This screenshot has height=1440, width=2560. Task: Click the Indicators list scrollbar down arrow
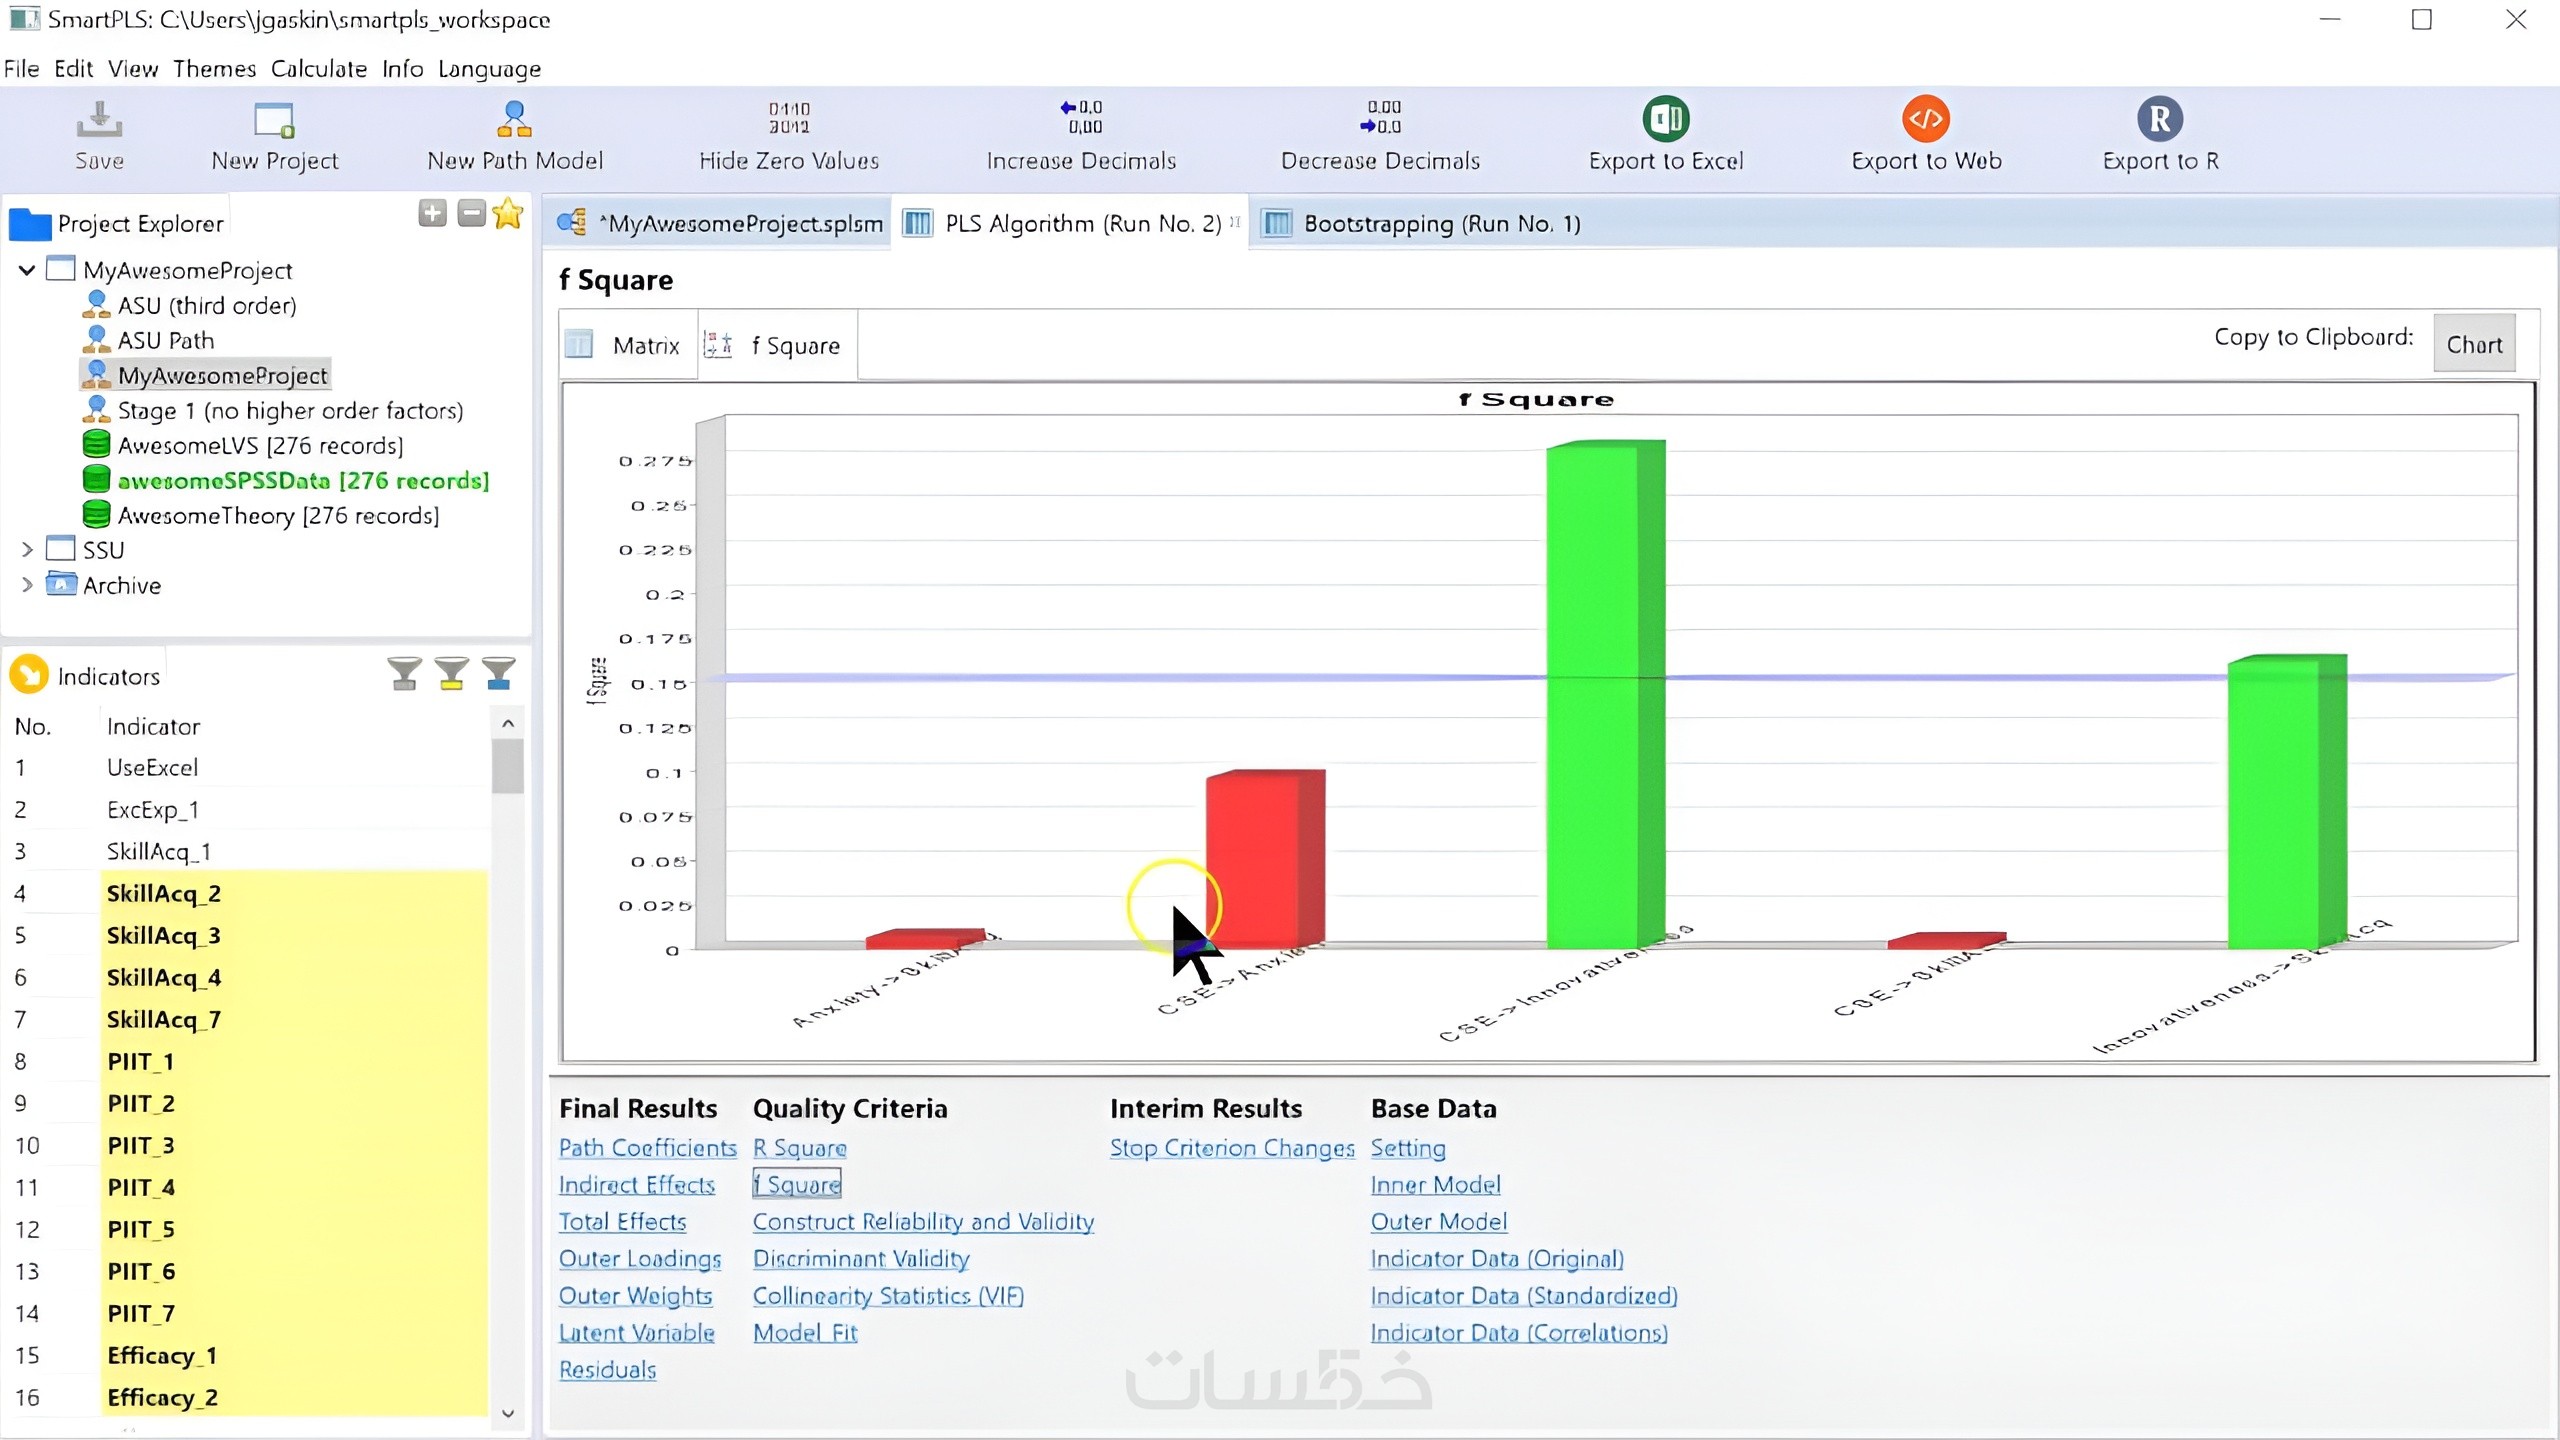coord(508,1413)
